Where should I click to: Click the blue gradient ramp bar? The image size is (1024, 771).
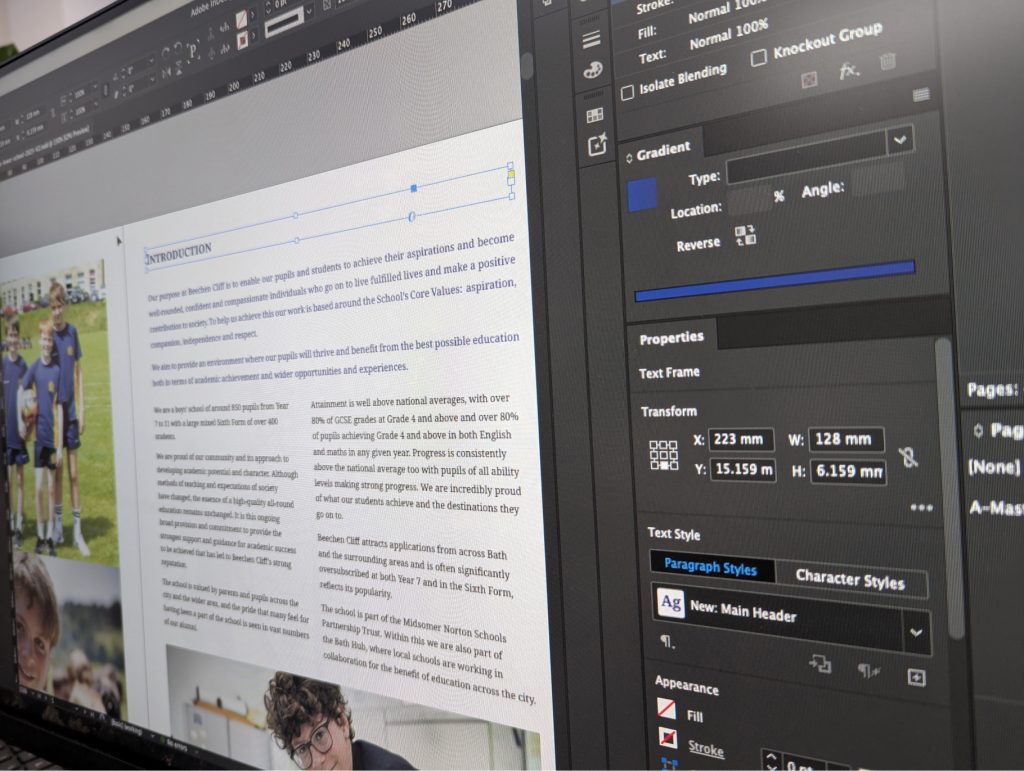click(x=774, y=283)
